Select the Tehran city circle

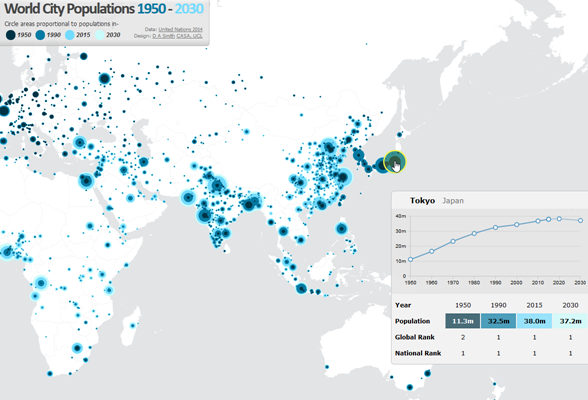(144, 162)
